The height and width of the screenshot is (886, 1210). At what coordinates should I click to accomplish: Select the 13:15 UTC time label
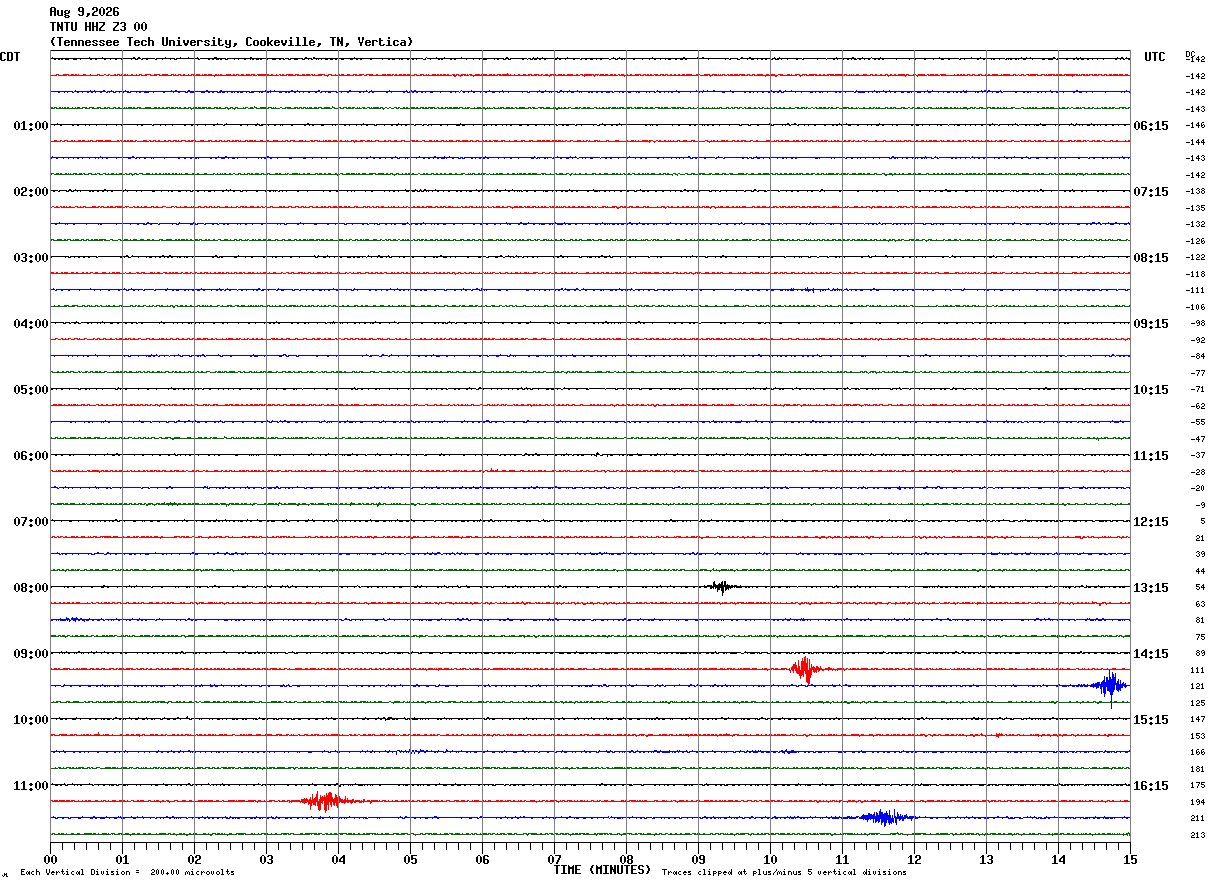(1151, 588)
